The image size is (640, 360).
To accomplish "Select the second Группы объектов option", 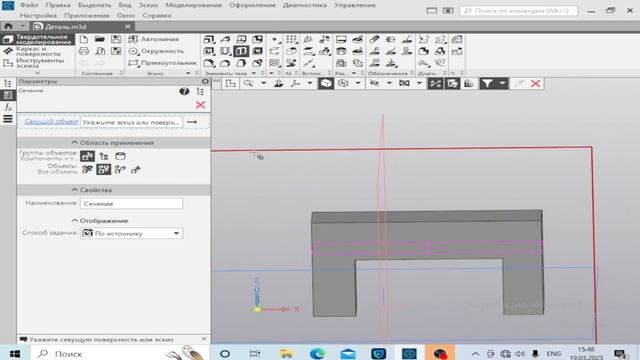I will pyautogui.click(x=104, y=156).
